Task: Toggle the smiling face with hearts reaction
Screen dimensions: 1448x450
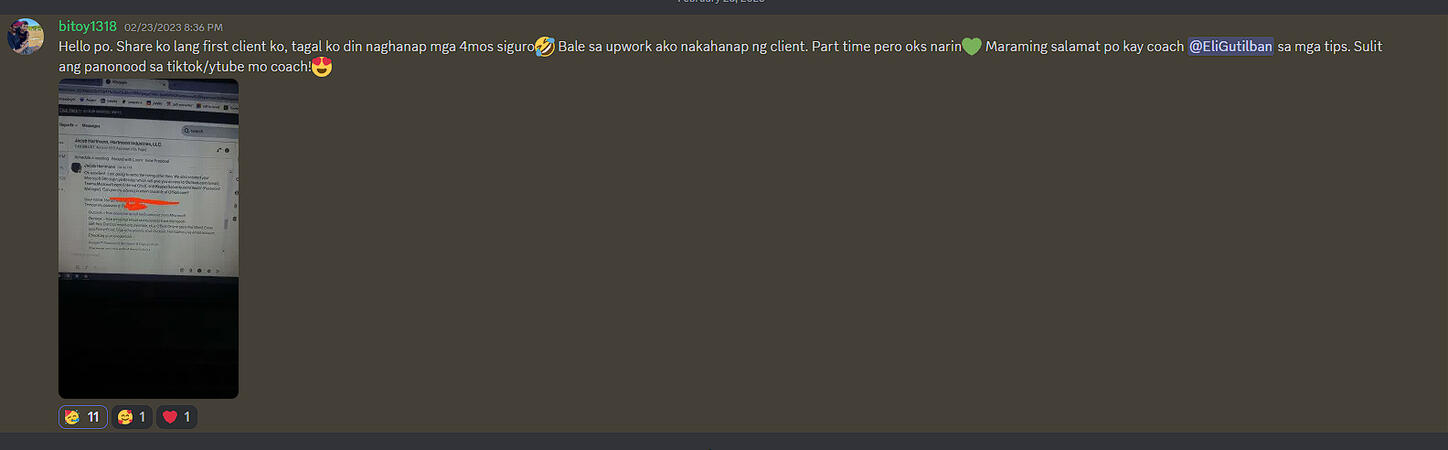Action: point(133,417)
